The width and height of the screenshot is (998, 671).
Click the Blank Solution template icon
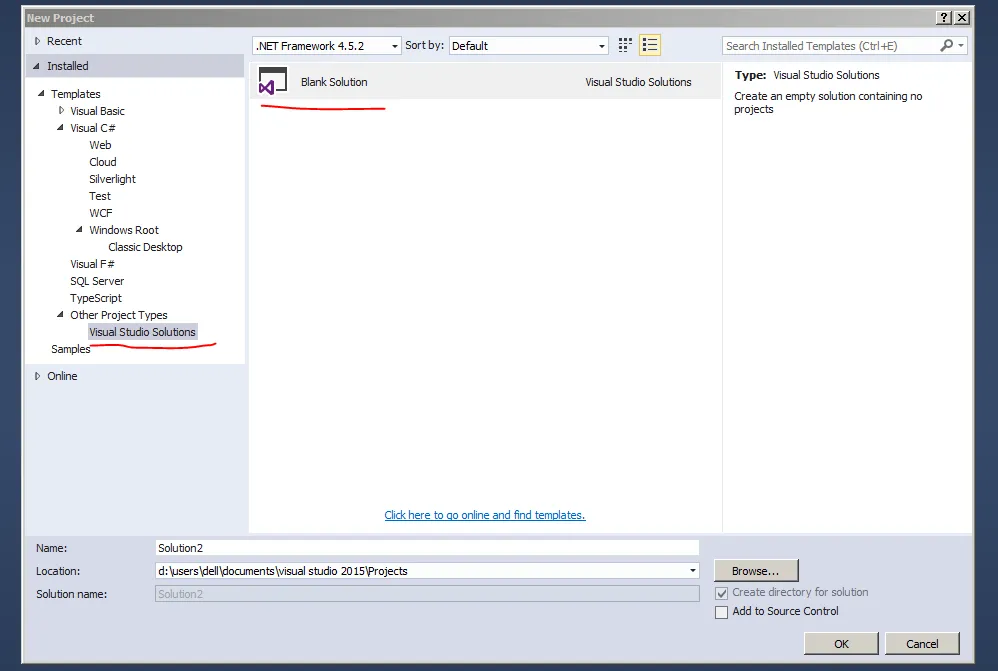tap(273, 81)
